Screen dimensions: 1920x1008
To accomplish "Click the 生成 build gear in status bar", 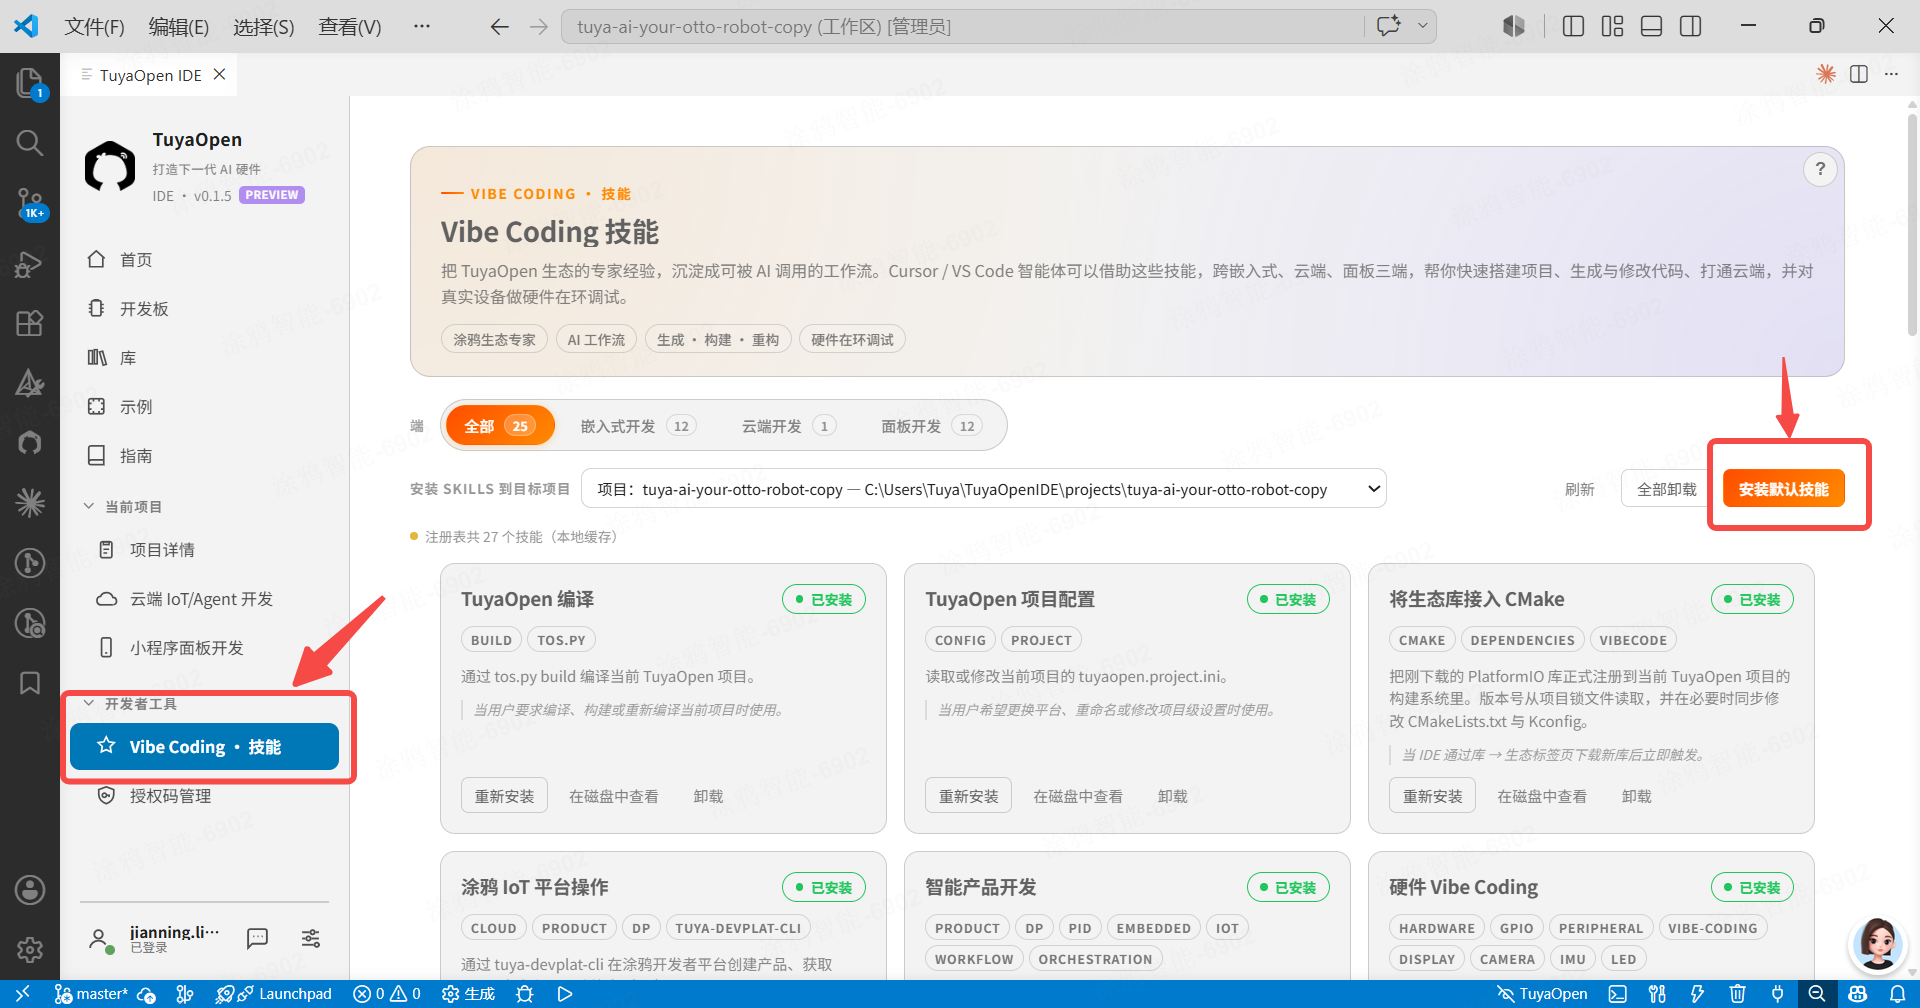I will 469,994.
